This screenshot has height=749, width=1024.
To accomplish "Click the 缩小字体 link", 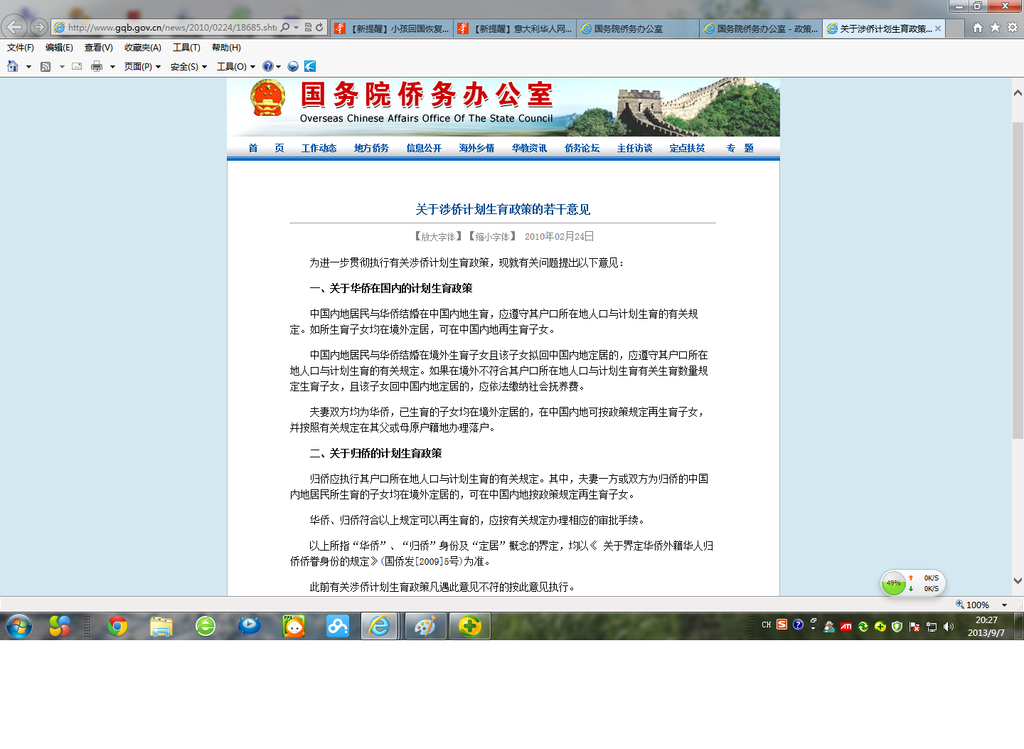I will pos(492,237).
